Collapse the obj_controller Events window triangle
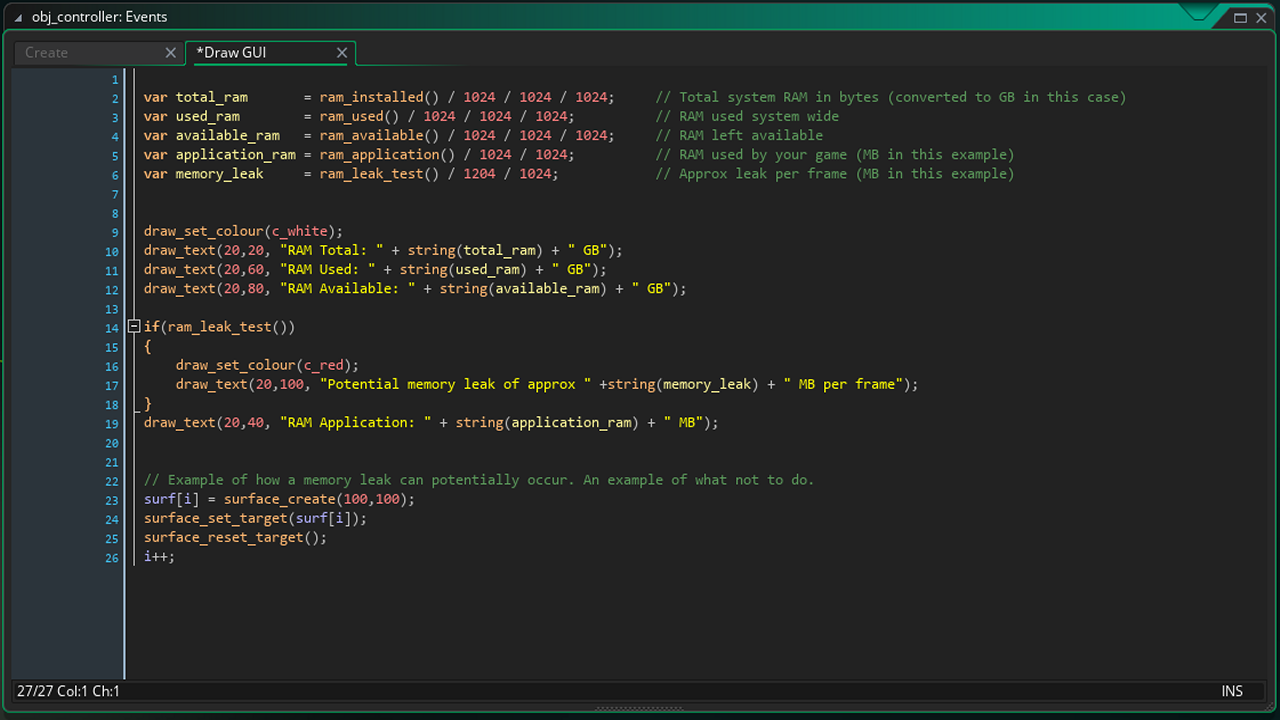 [x=18, y=18]
